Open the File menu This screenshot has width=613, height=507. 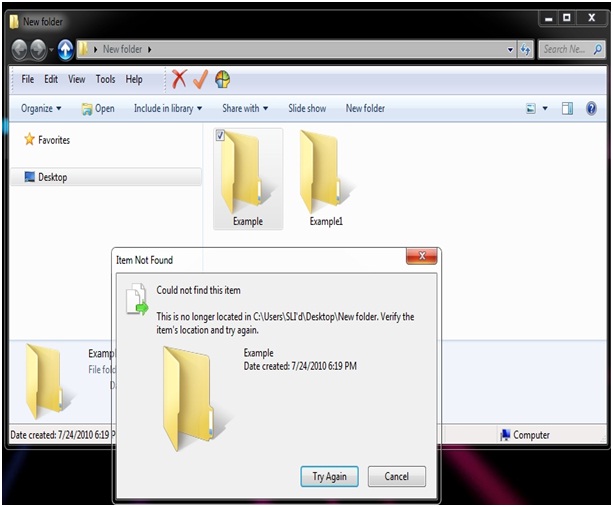[x=28, y=79]
